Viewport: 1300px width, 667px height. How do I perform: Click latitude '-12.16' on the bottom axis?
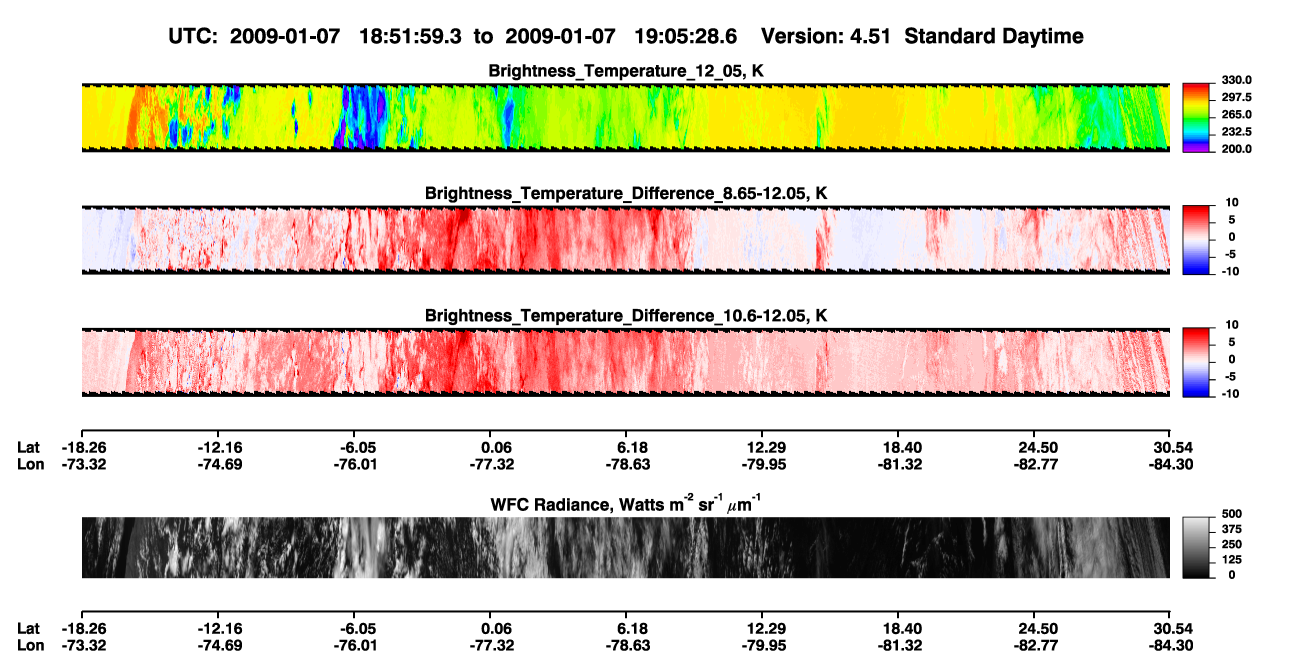pos(221,628)
